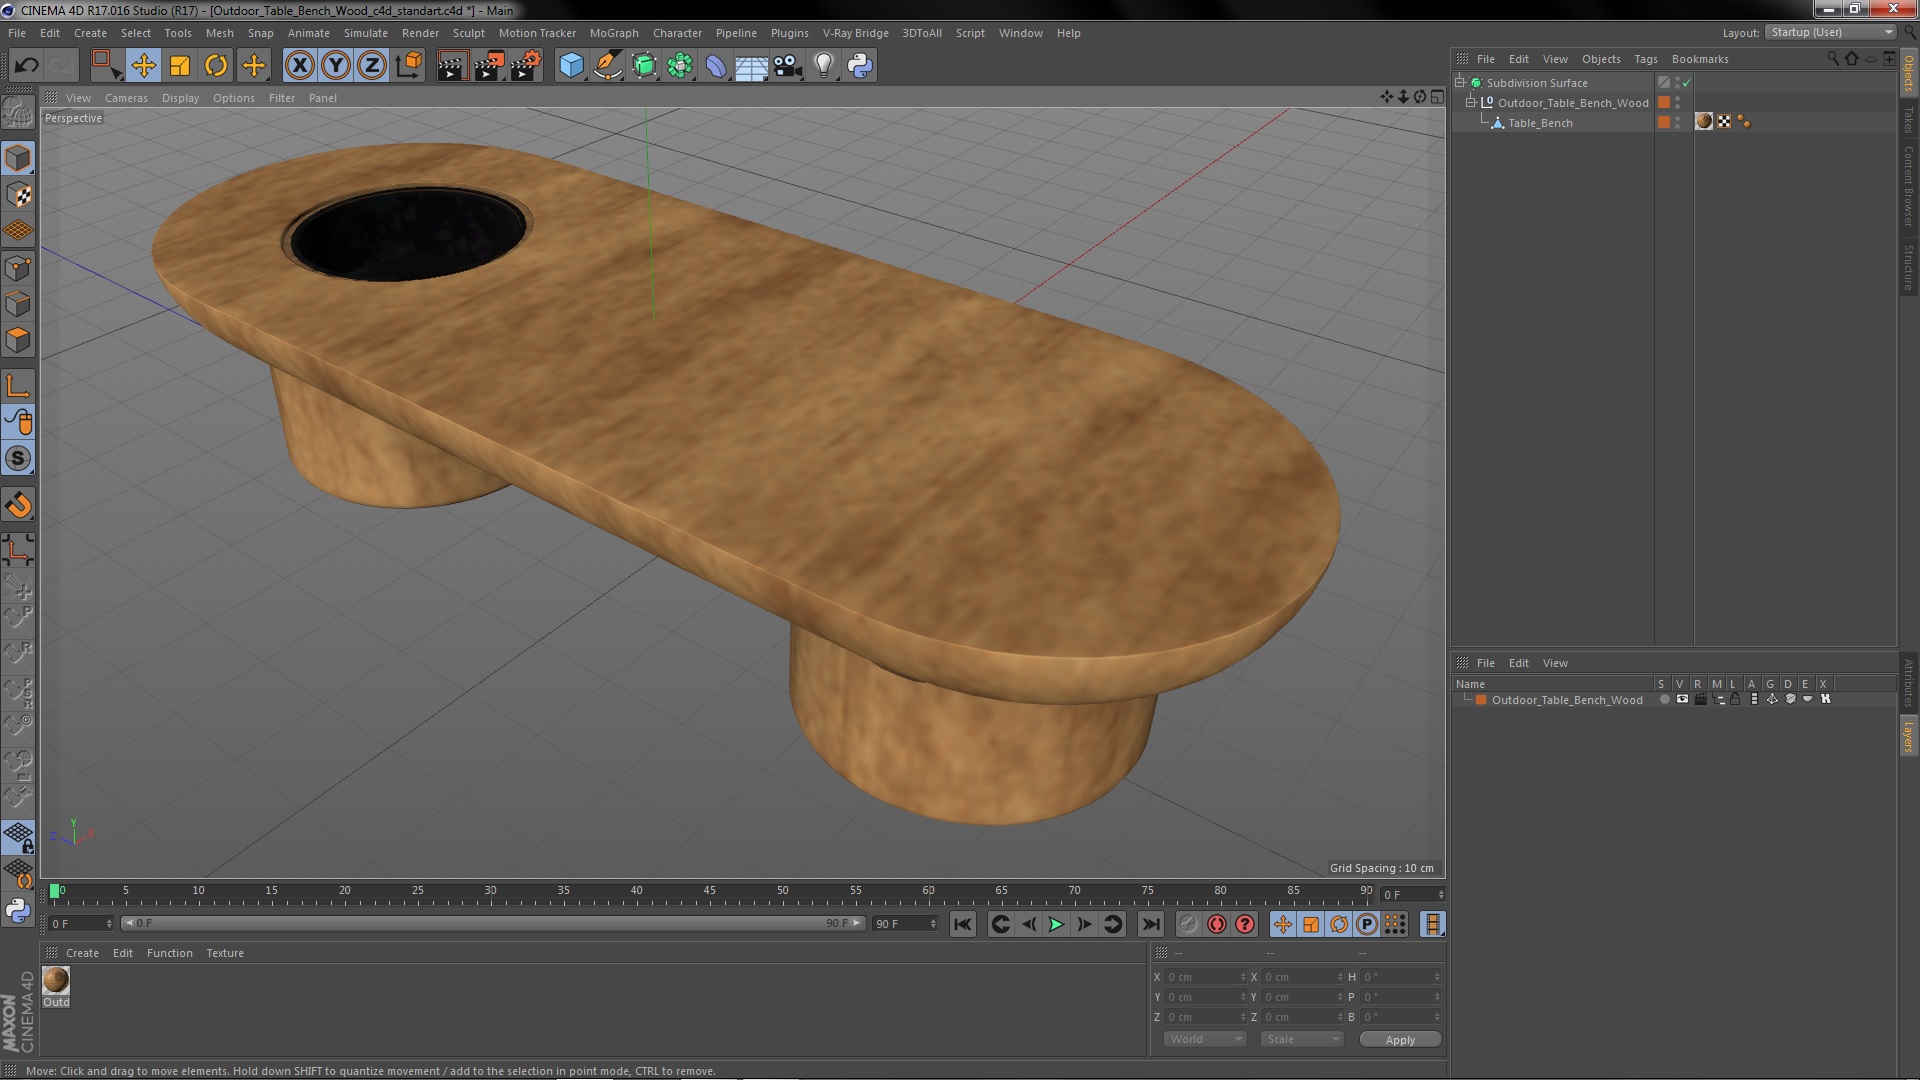This screenshot has width=1920, height=1080.
Task: Toggle X axis lock
Action: (299, 66)
